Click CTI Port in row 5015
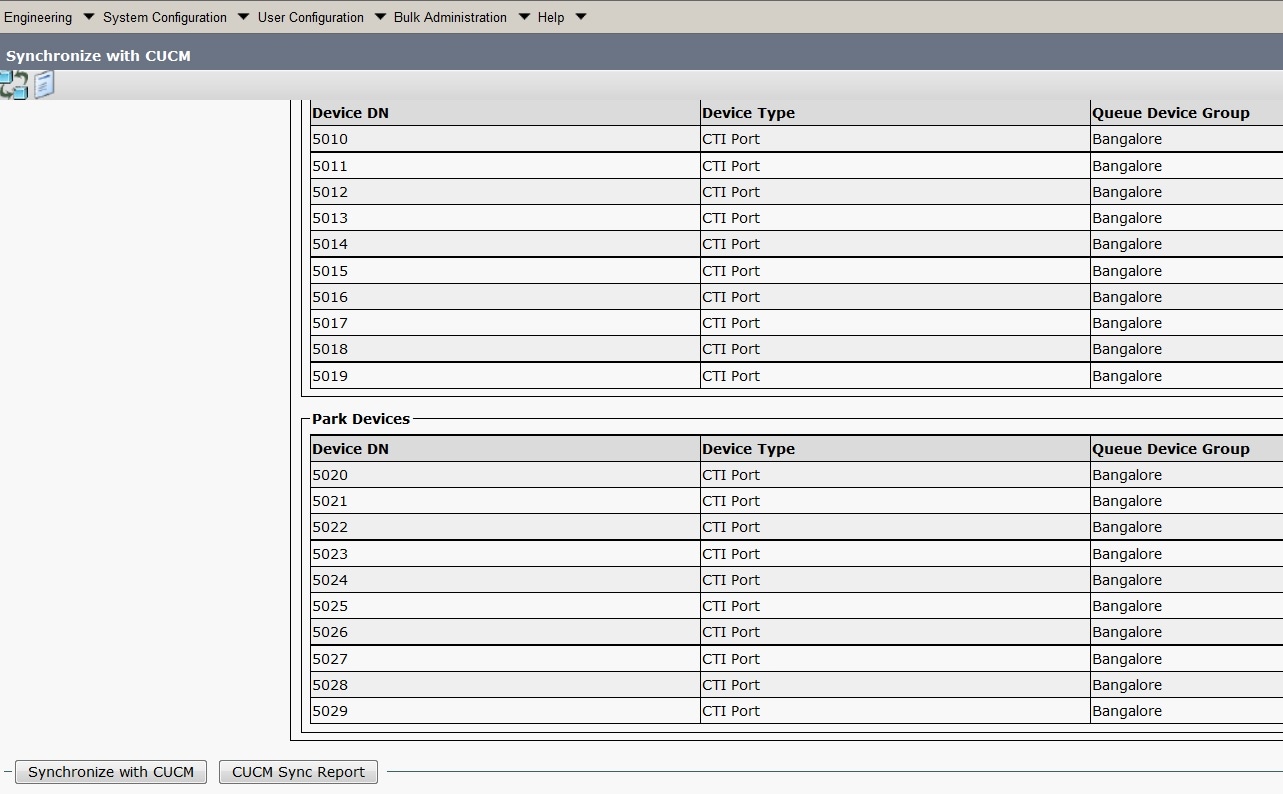The image size is (1283, 794). coord(731,271)
